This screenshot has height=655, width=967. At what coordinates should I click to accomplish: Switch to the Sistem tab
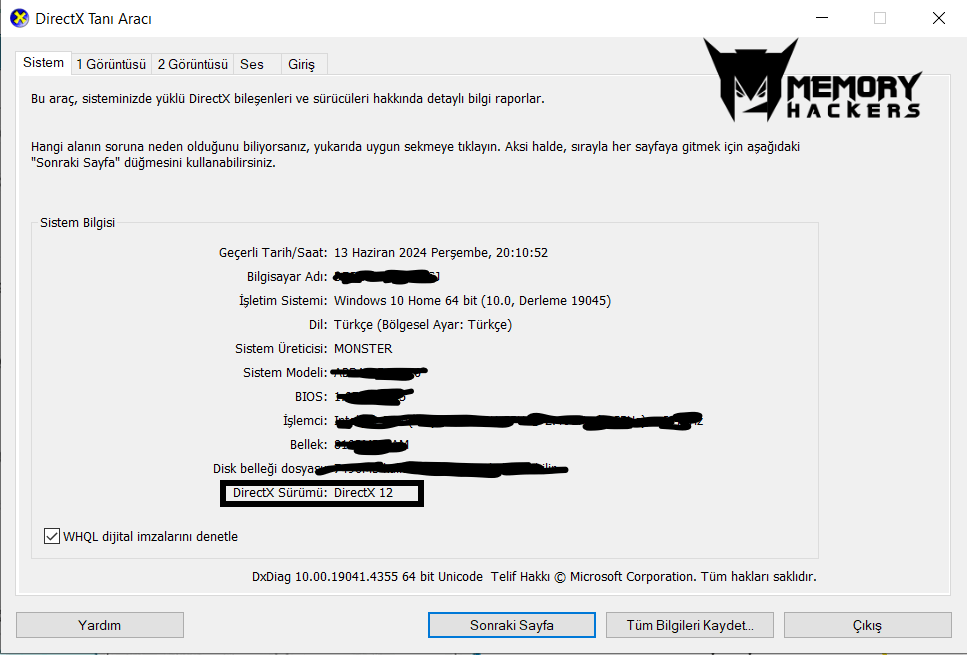point(43,63)
